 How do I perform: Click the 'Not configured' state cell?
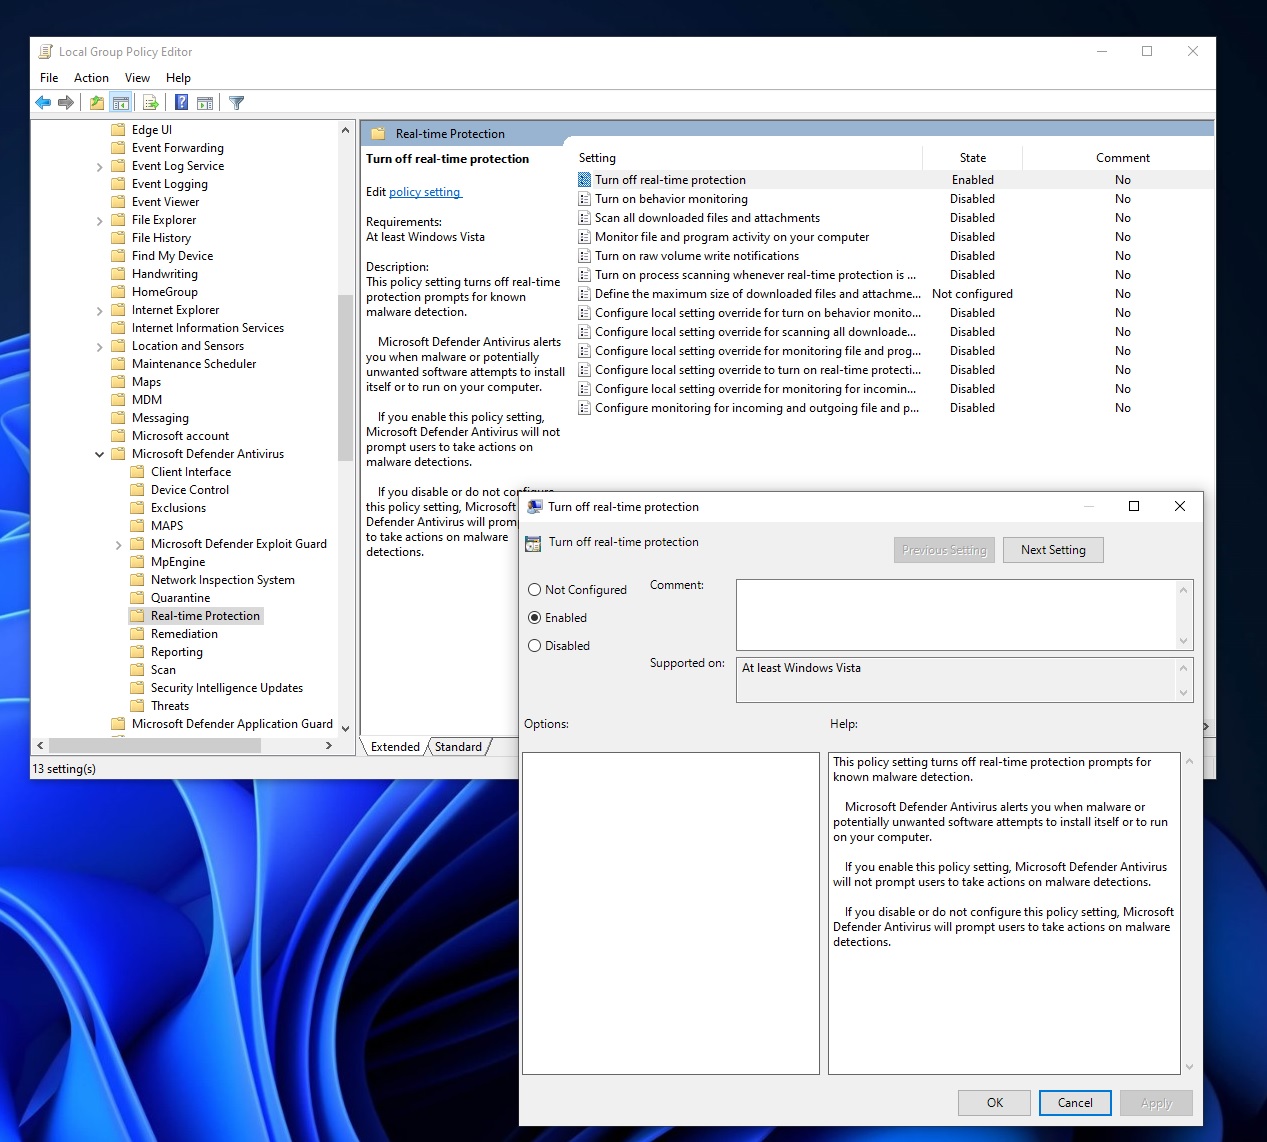[x=972, y=294]
